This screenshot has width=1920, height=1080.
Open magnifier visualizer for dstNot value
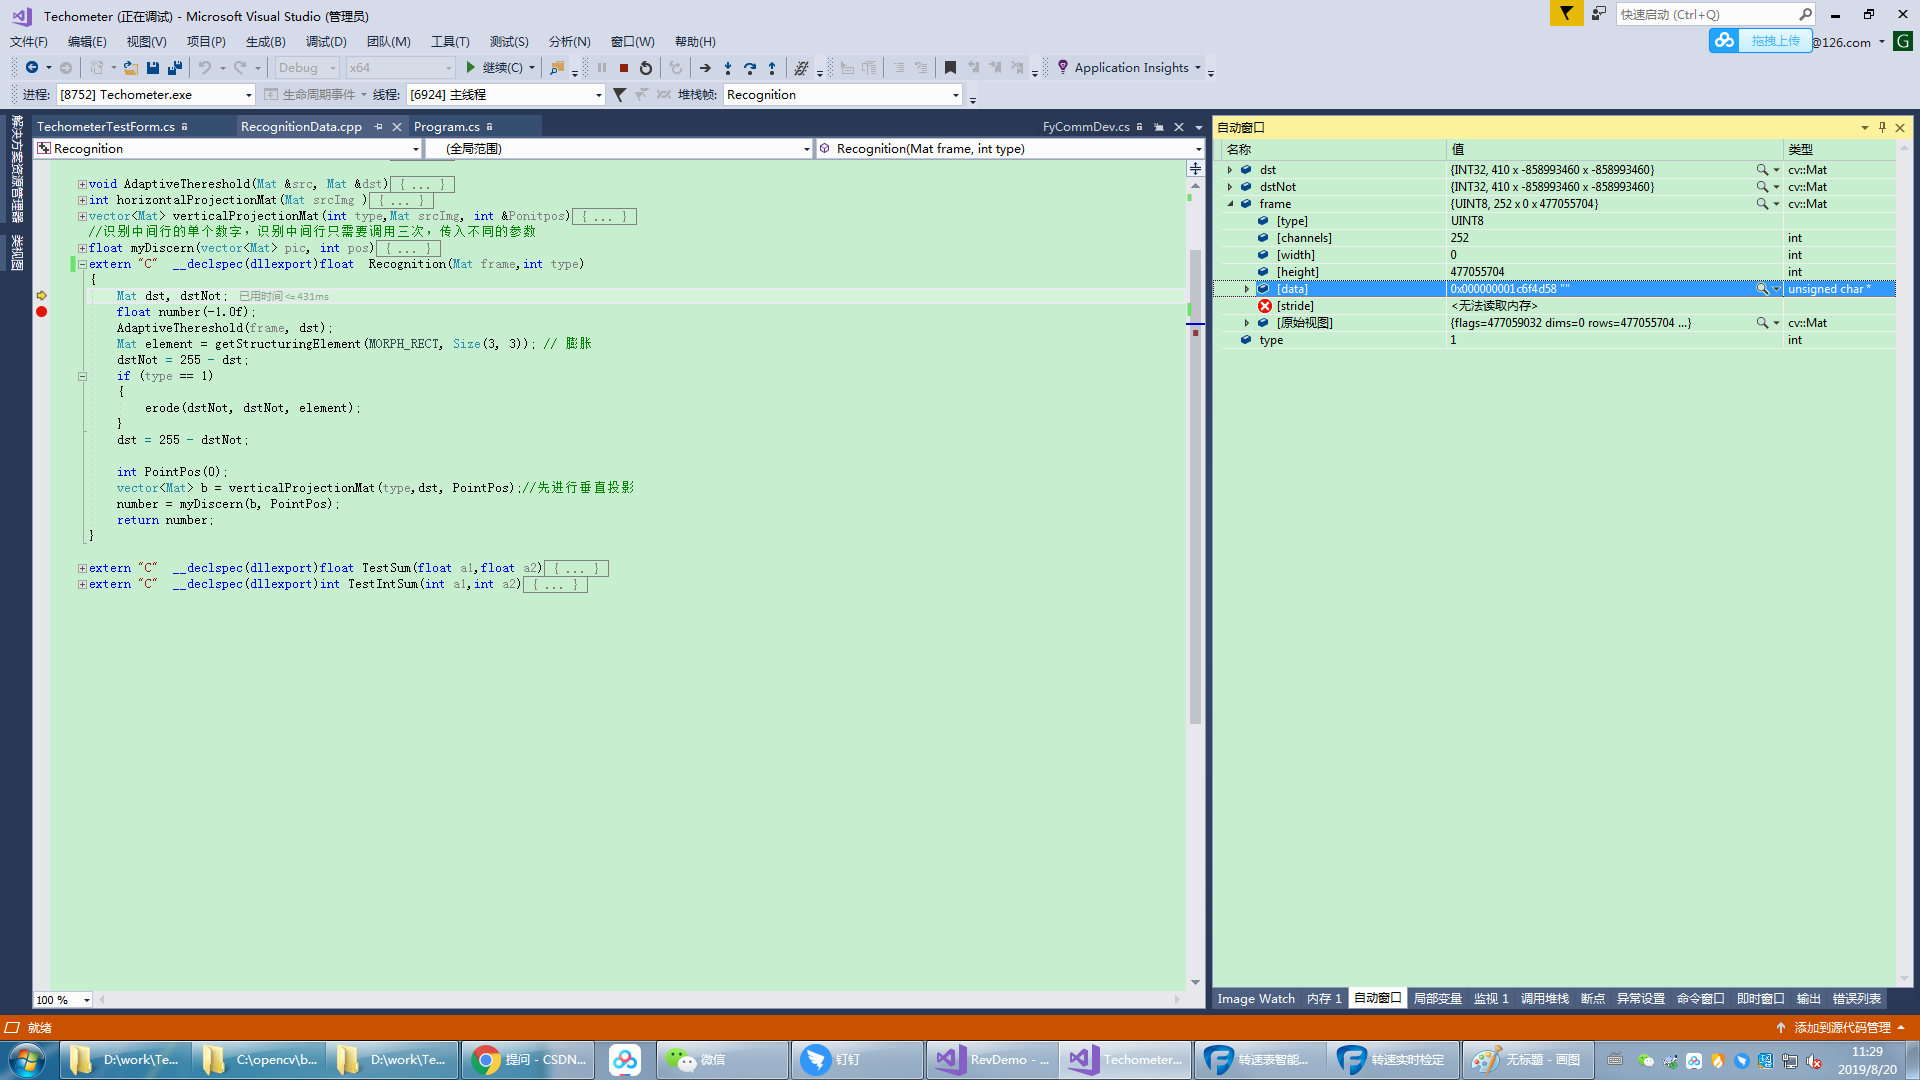pyautogui.click(x=1762, y=187)
